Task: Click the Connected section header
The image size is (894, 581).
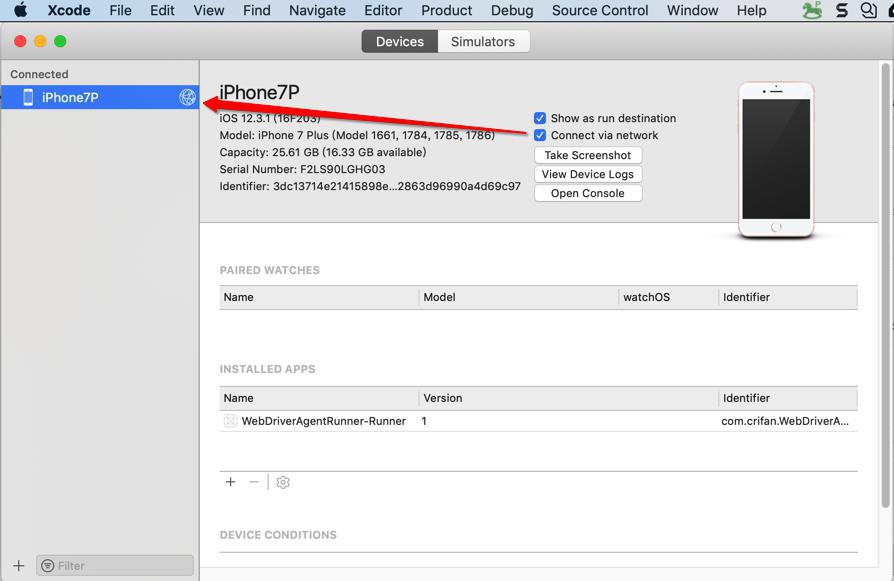Action: 39,74
